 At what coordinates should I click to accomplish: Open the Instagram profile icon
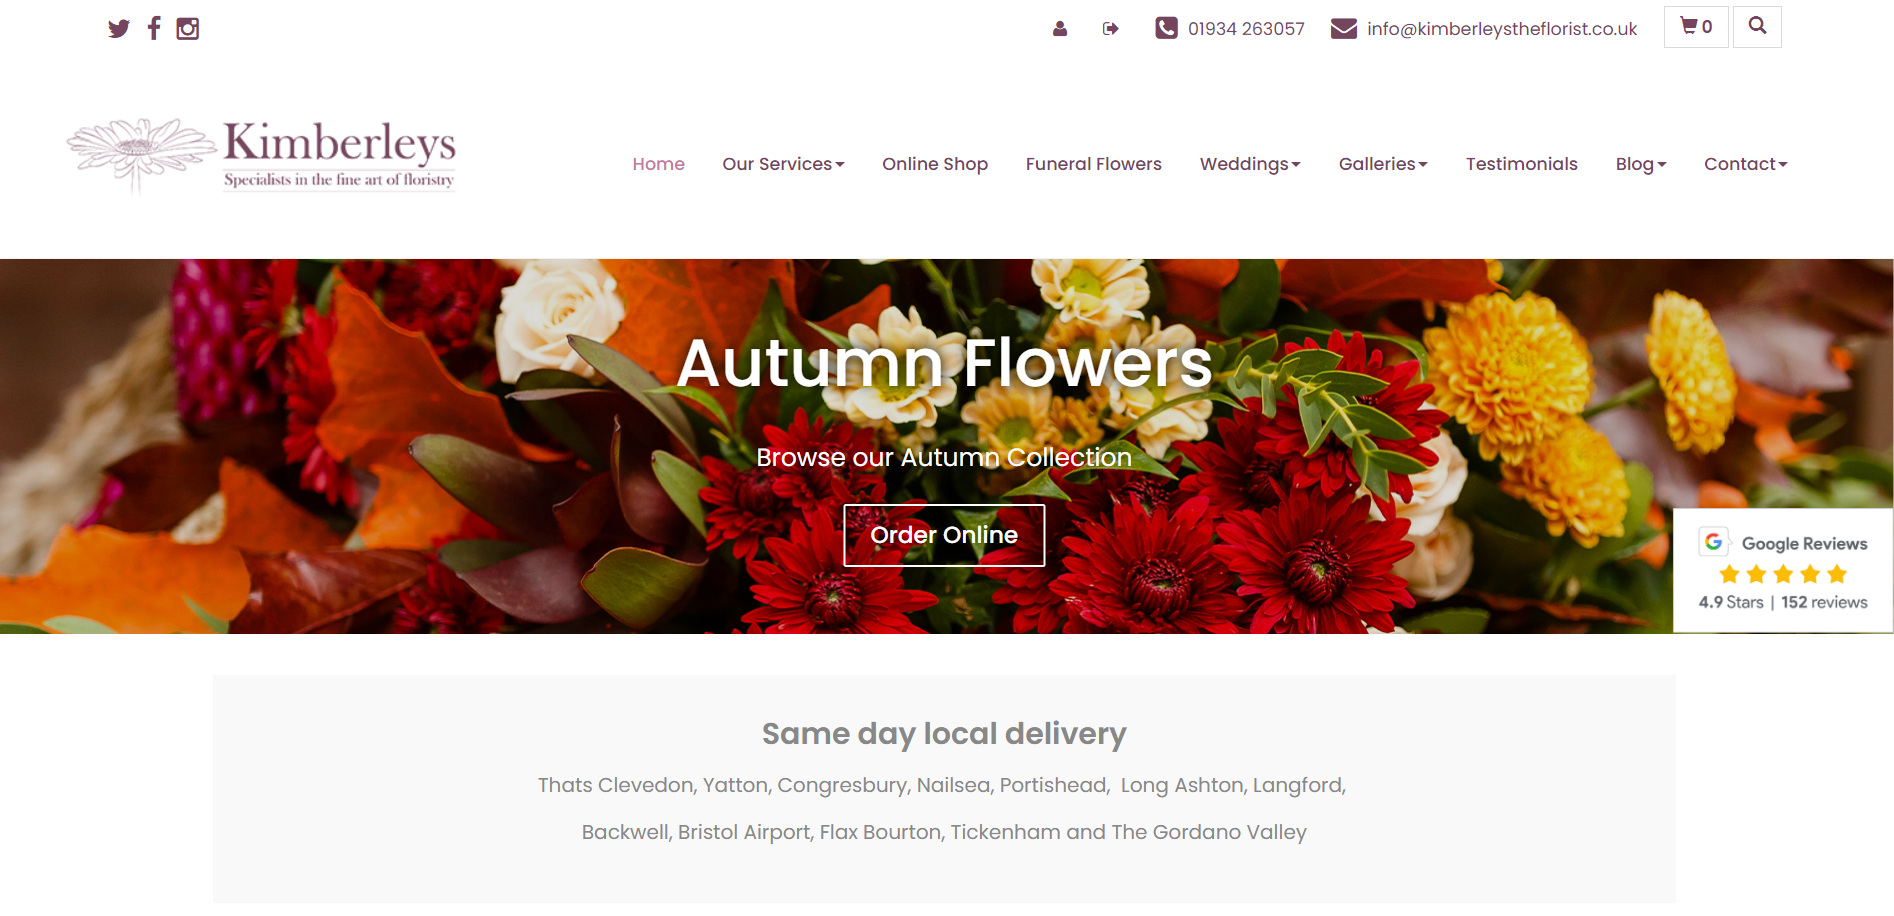click(188, 28)
